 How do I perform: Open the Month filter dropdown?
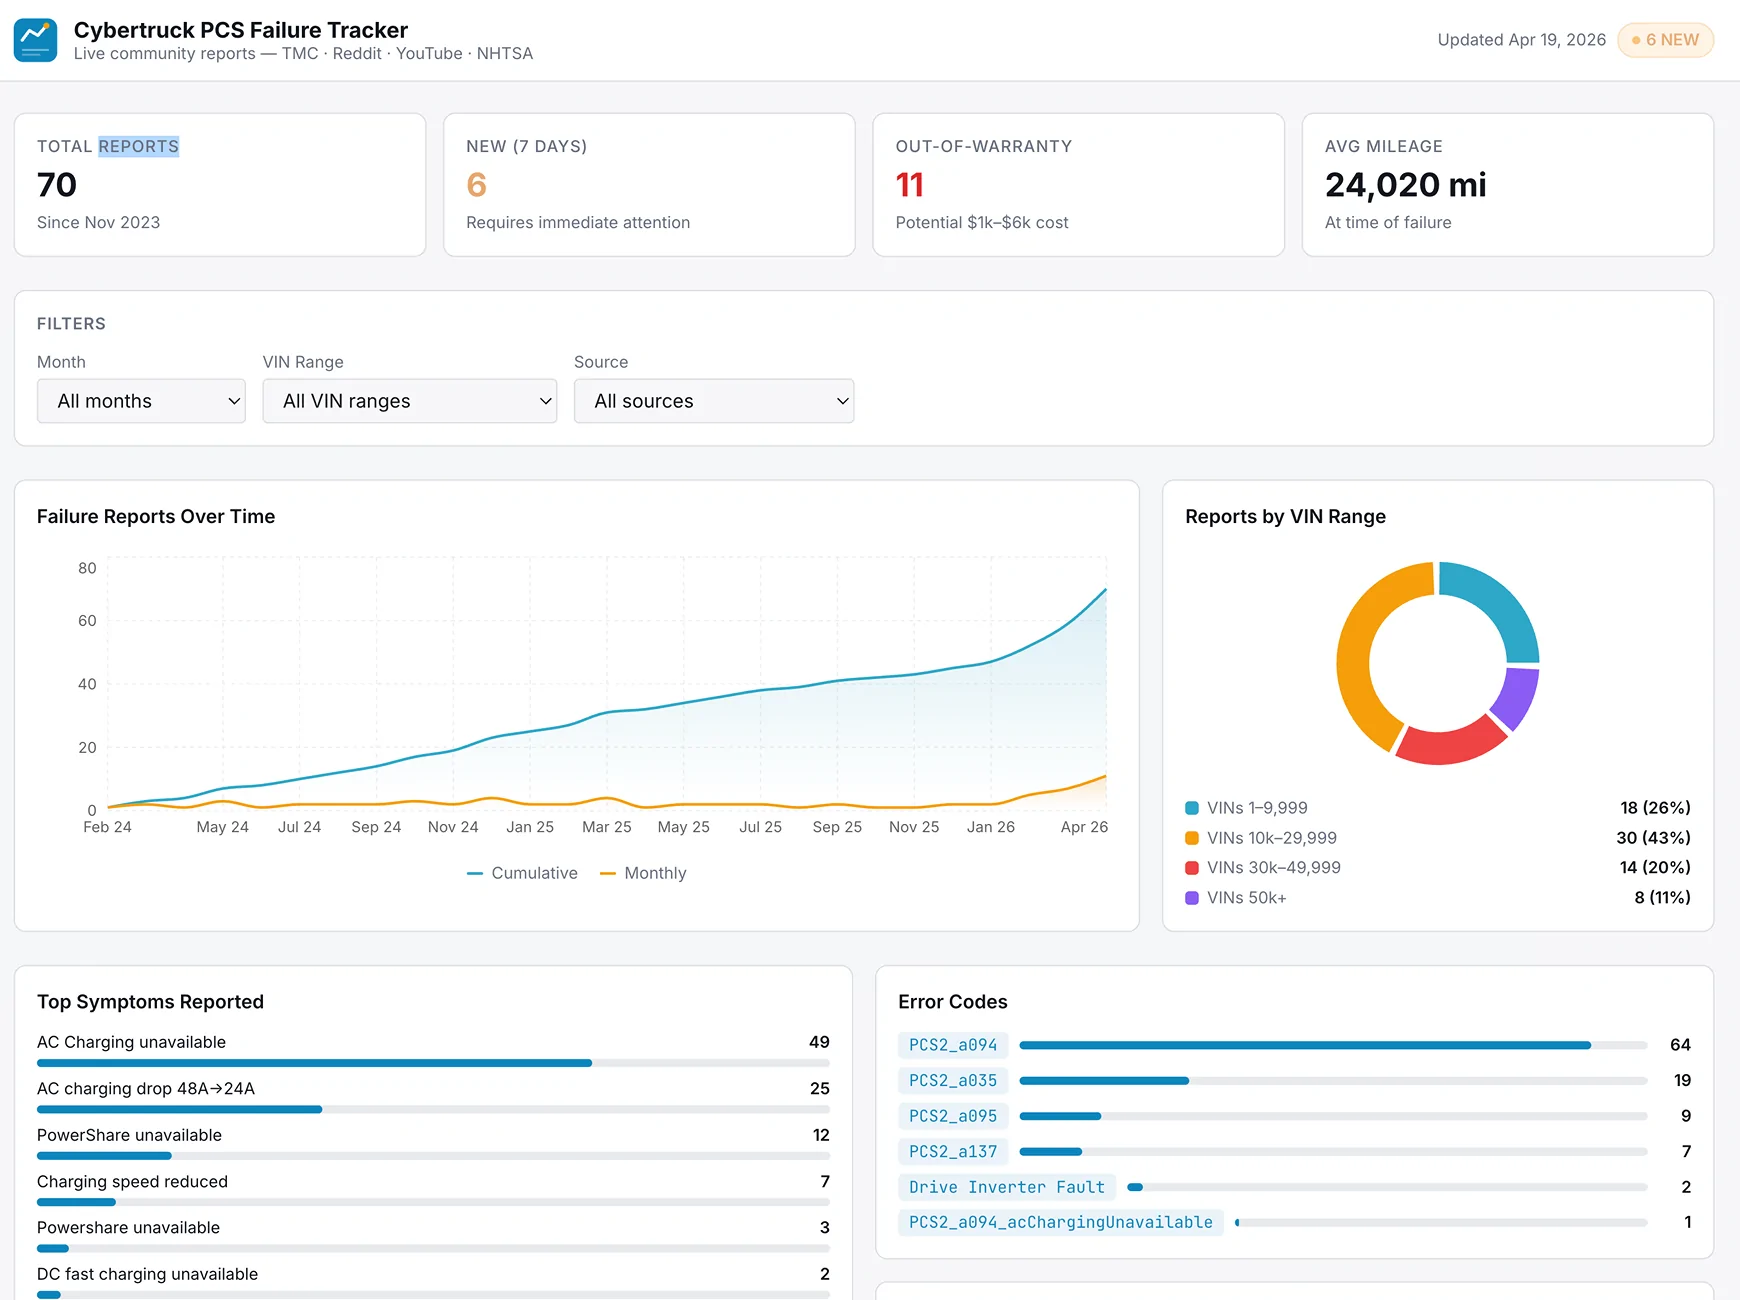(x=141, y=401)
